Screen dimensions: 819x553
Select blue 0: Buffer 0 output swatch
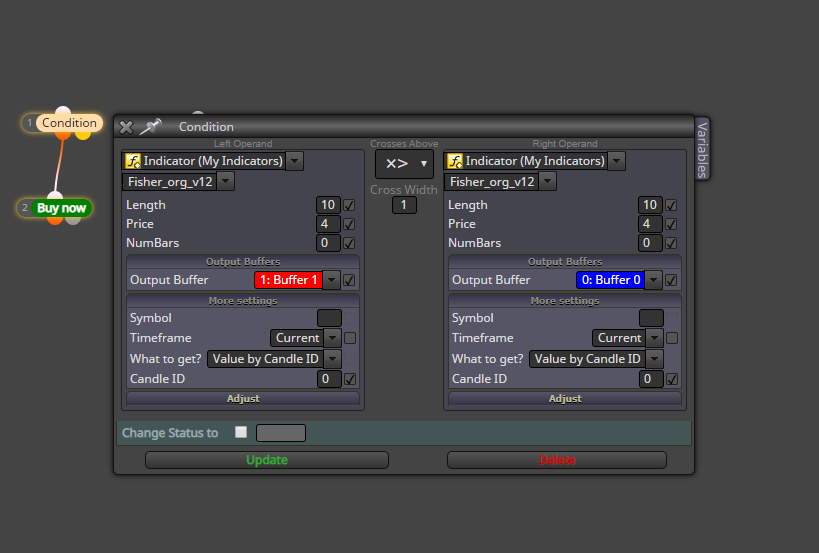(610, 280)
